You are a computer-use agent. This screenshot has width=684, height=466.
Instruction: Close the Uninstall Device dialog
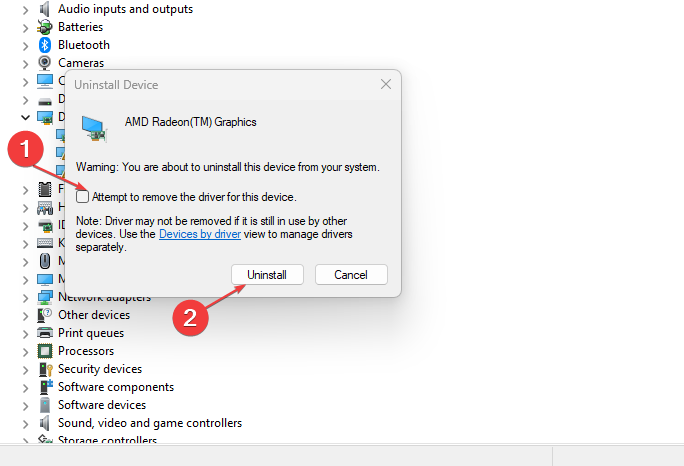click(386, 84)
